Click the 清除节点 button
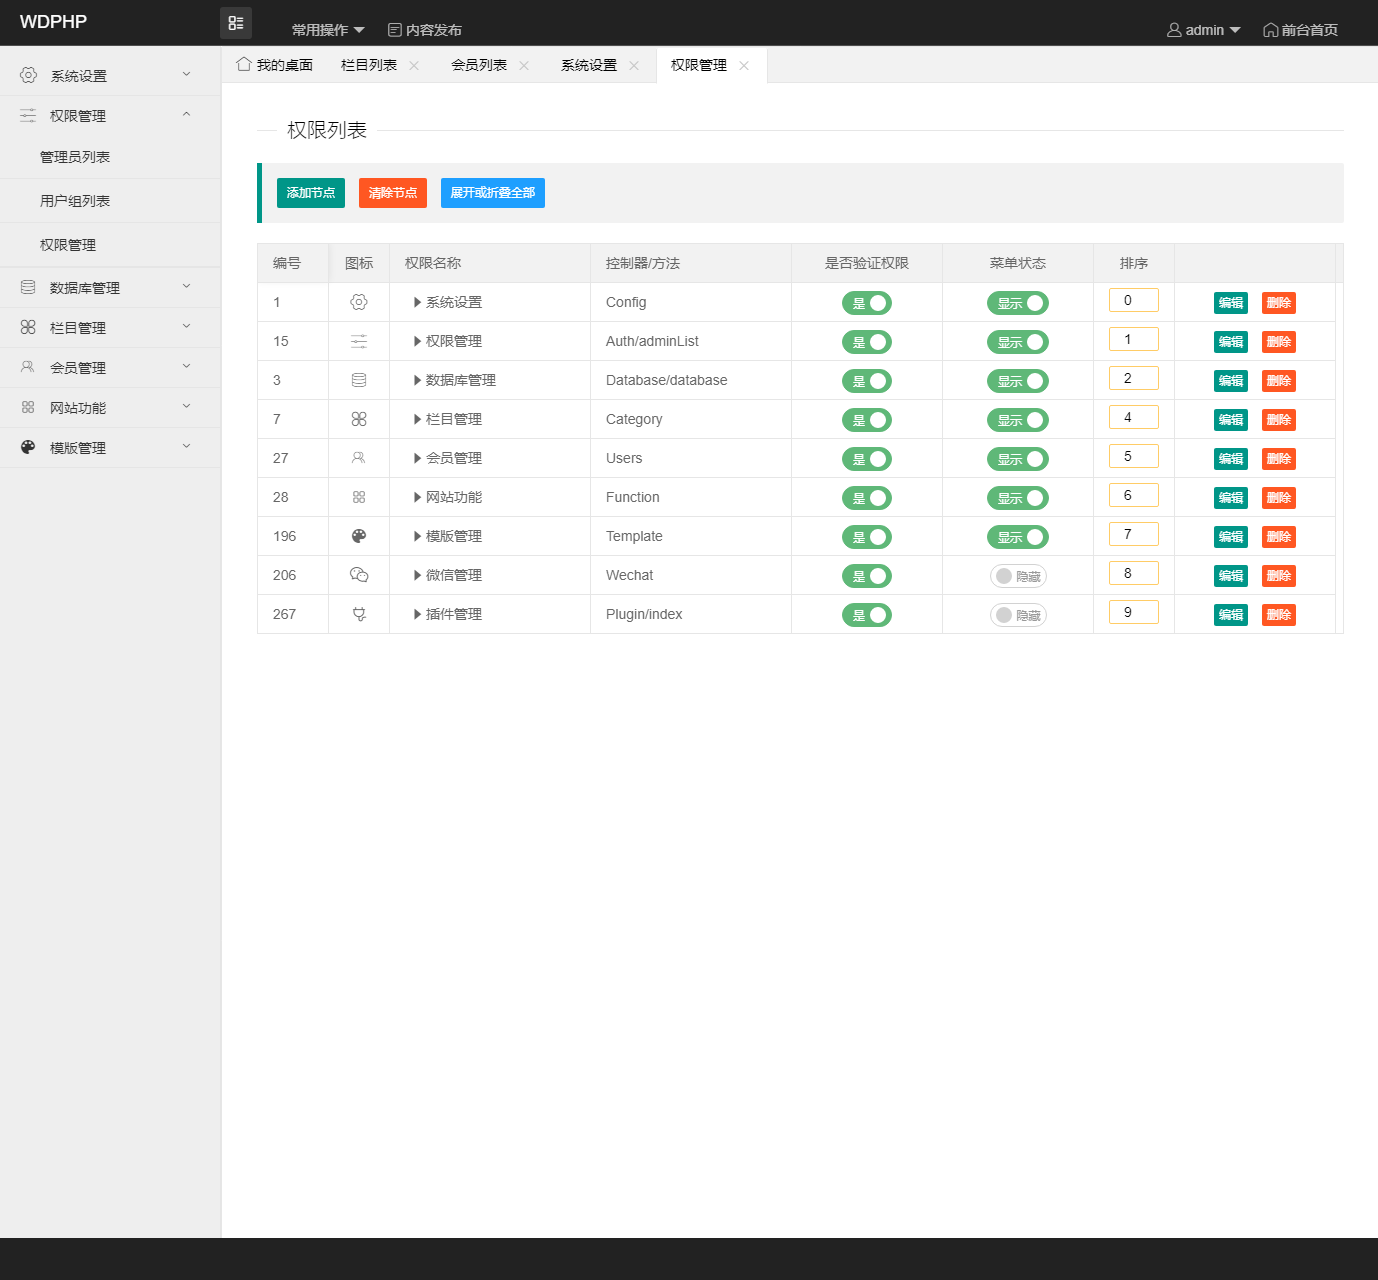1378x1280 pixels. pos(393,193)
